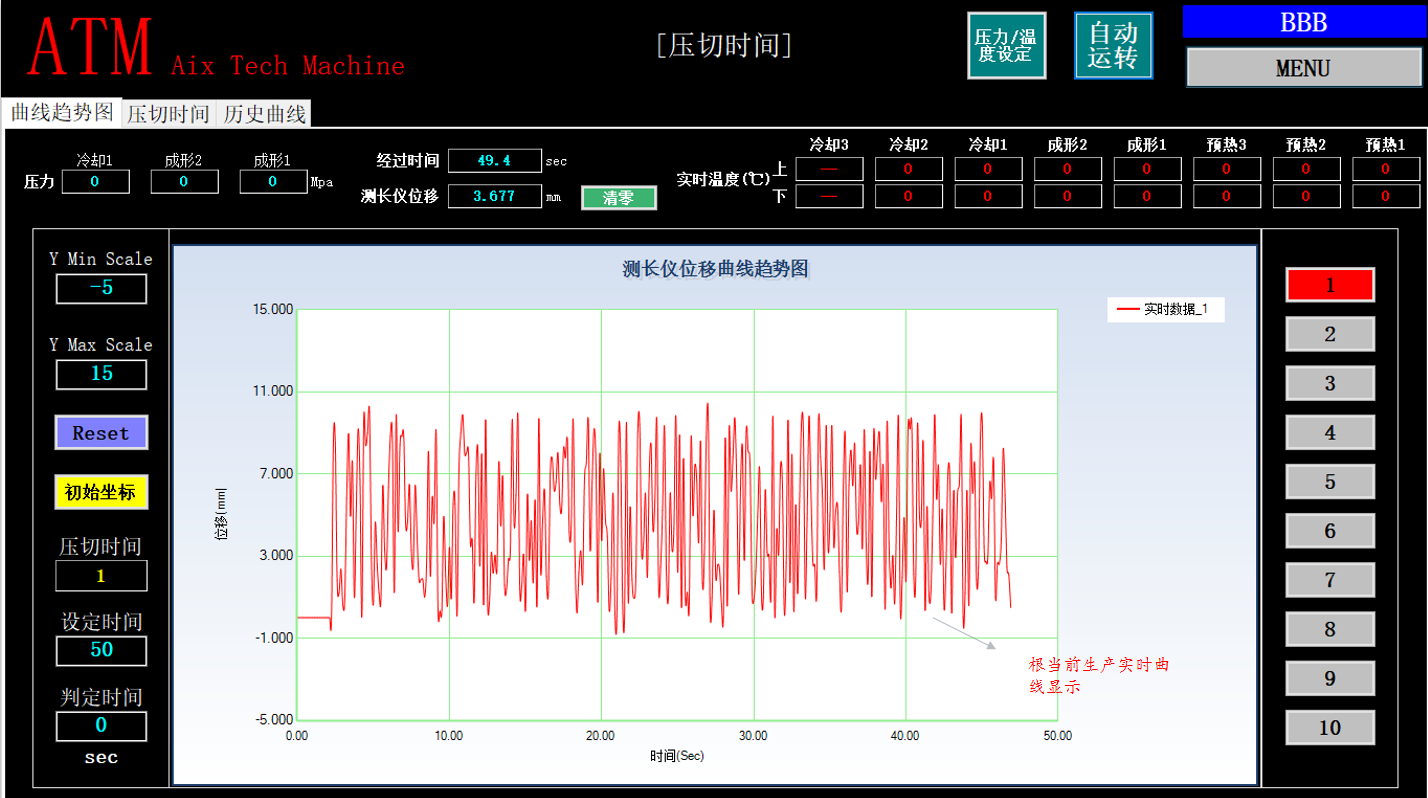The height and width of the screenshot is (798, 1428).
Task: Open the 压力/温度设定 settings panel
Action: tap(1006, 44)
